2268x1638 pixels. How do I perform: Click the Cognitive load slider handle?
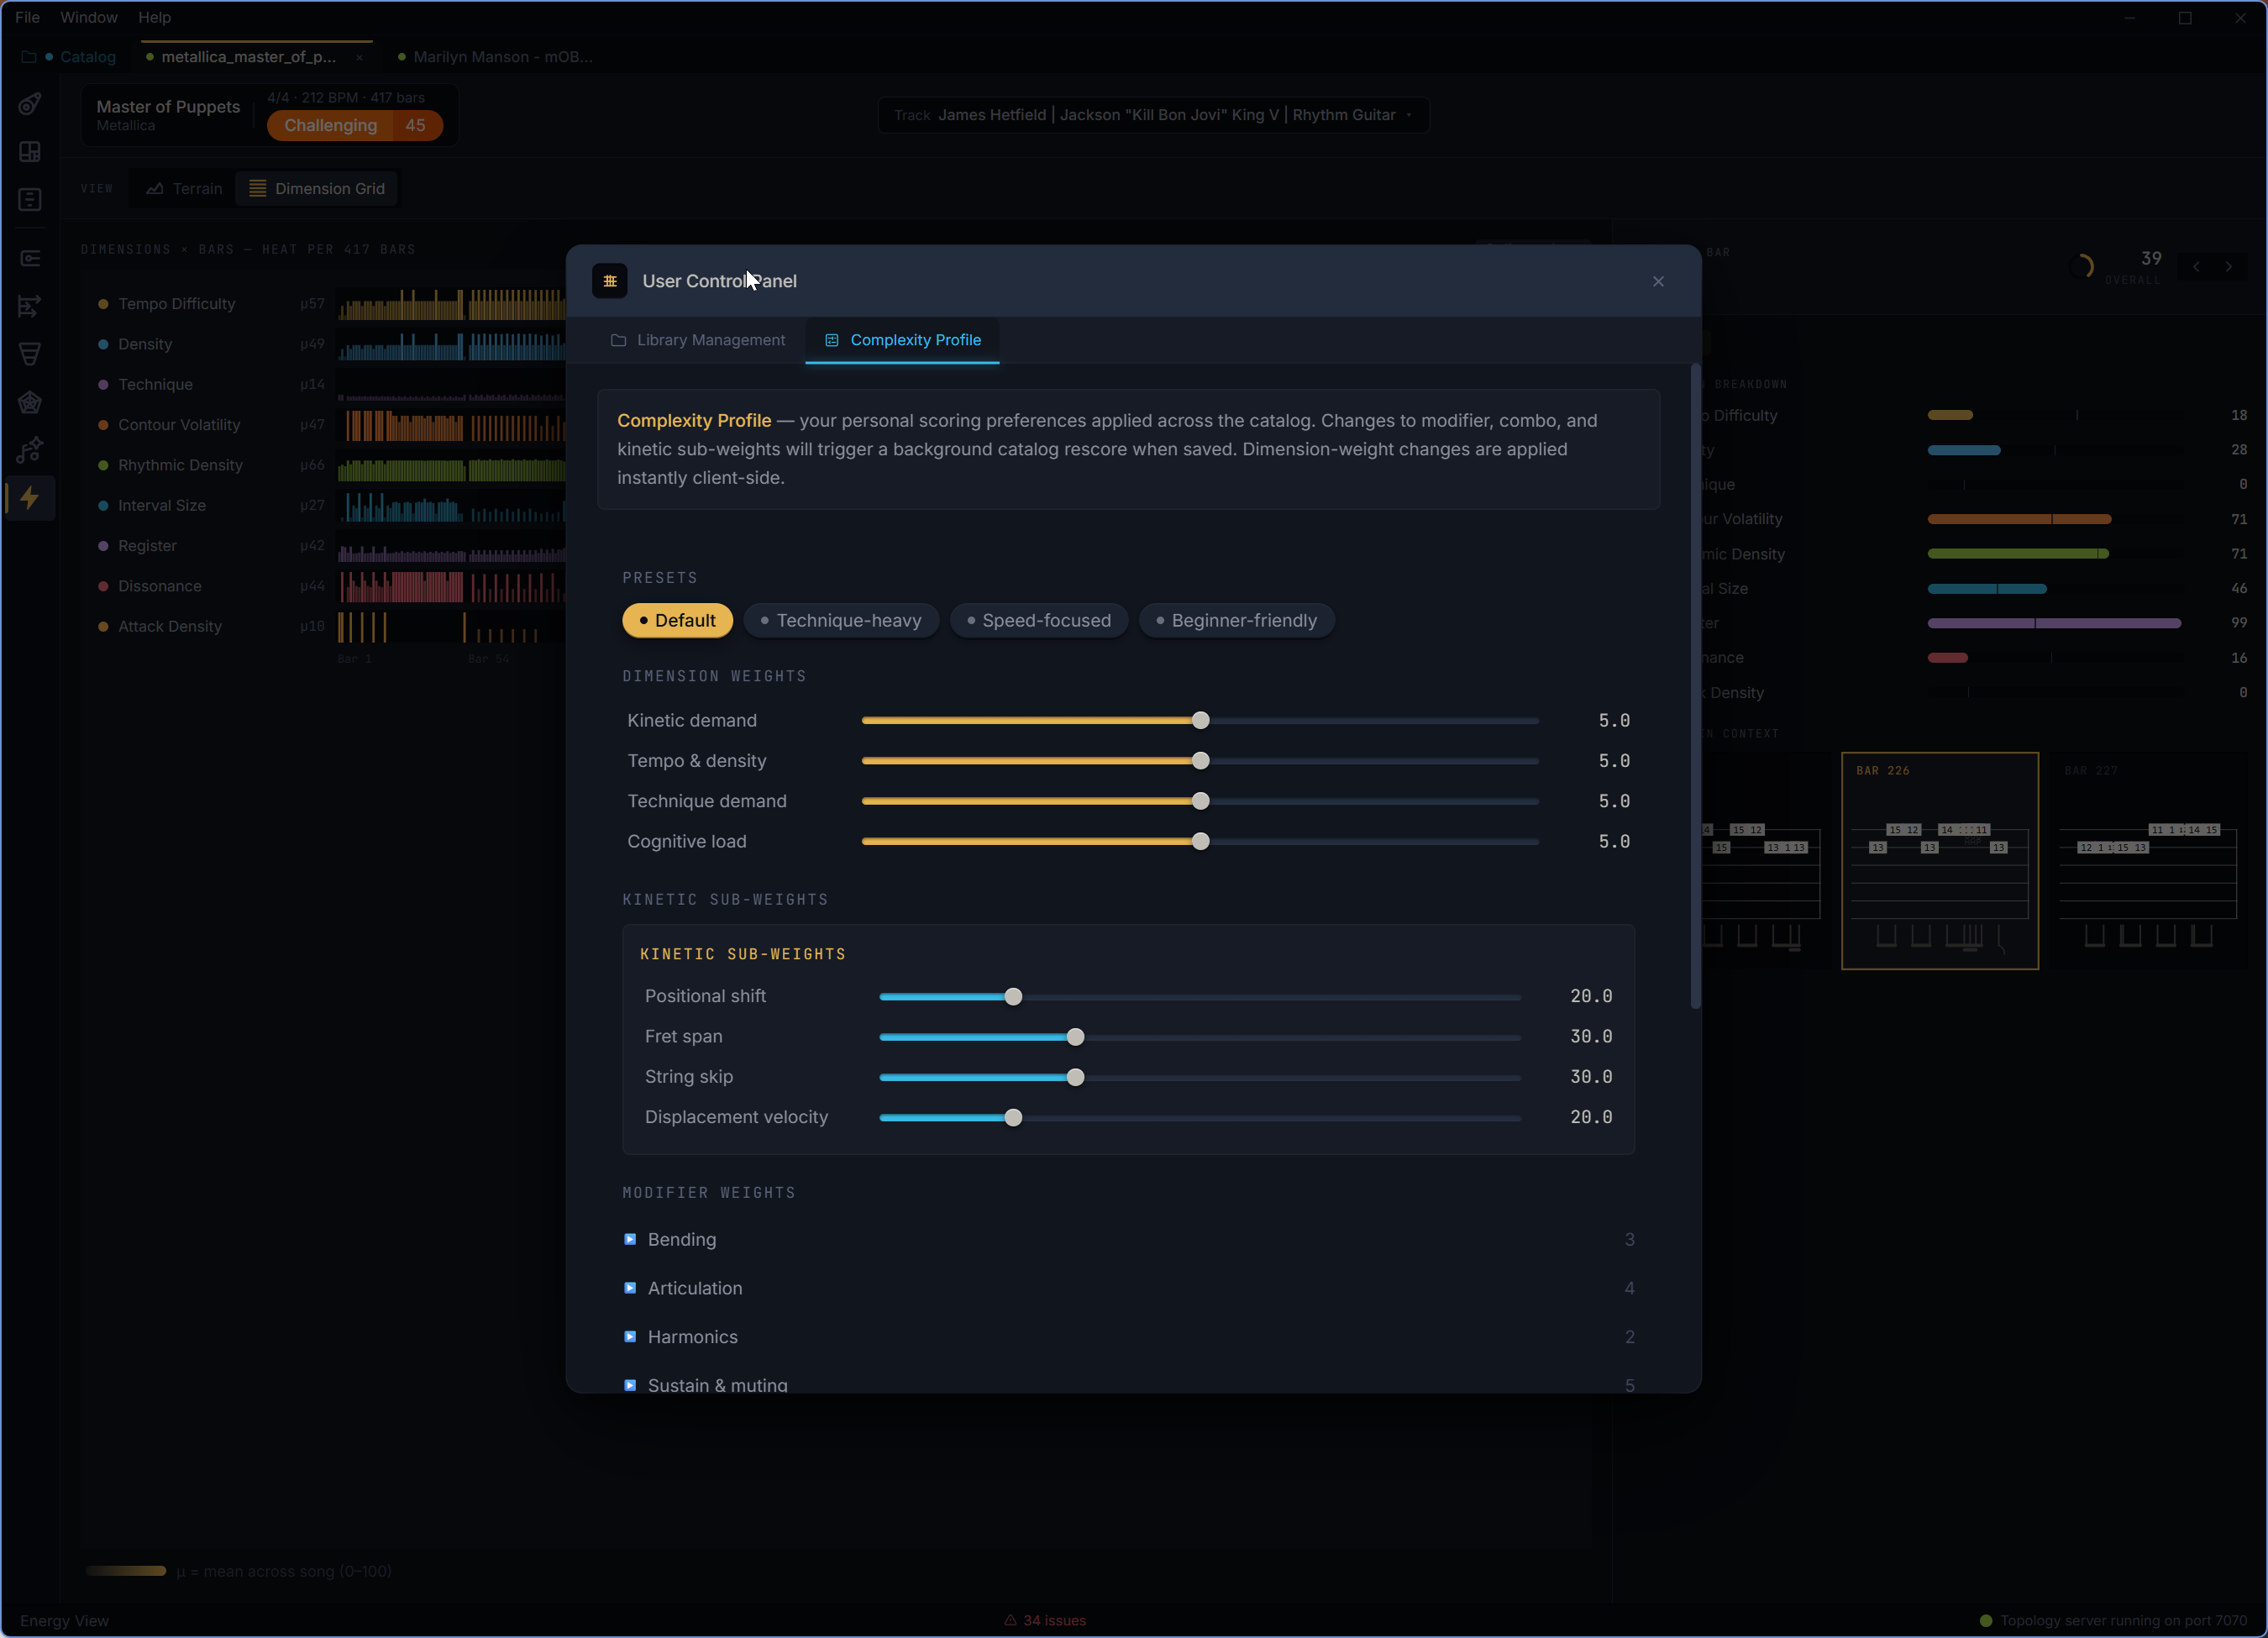[1201, 841]
